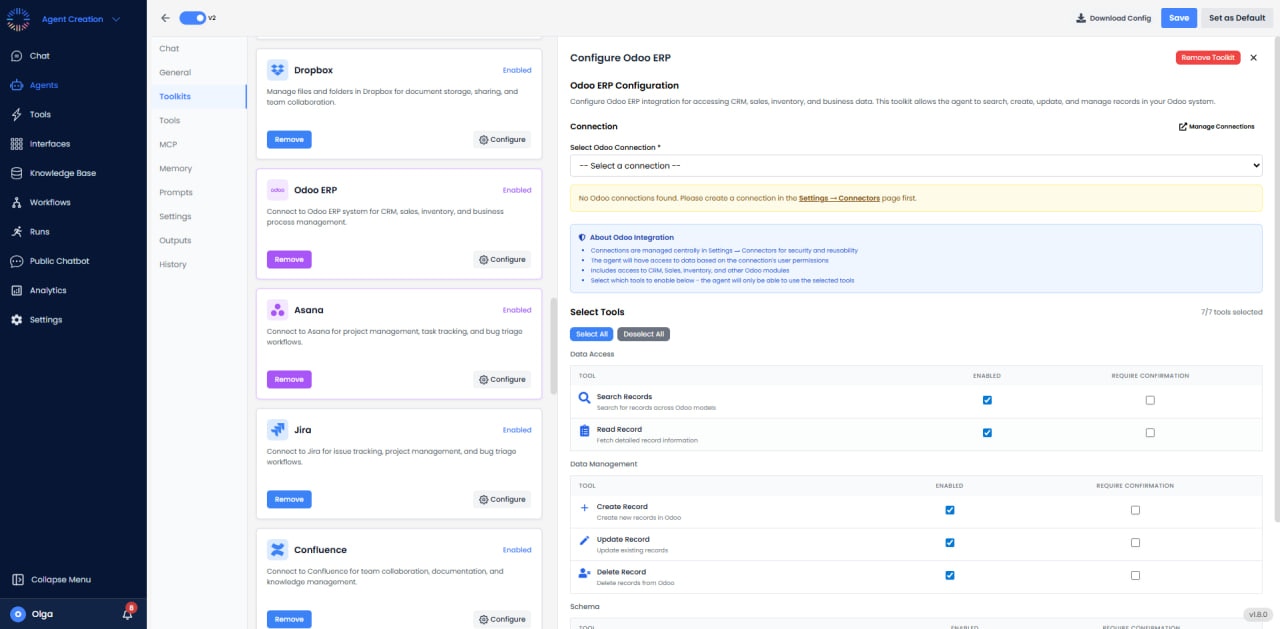1280x629 pixels.
Task: Click the Save button
Action: coord(1178,17)
